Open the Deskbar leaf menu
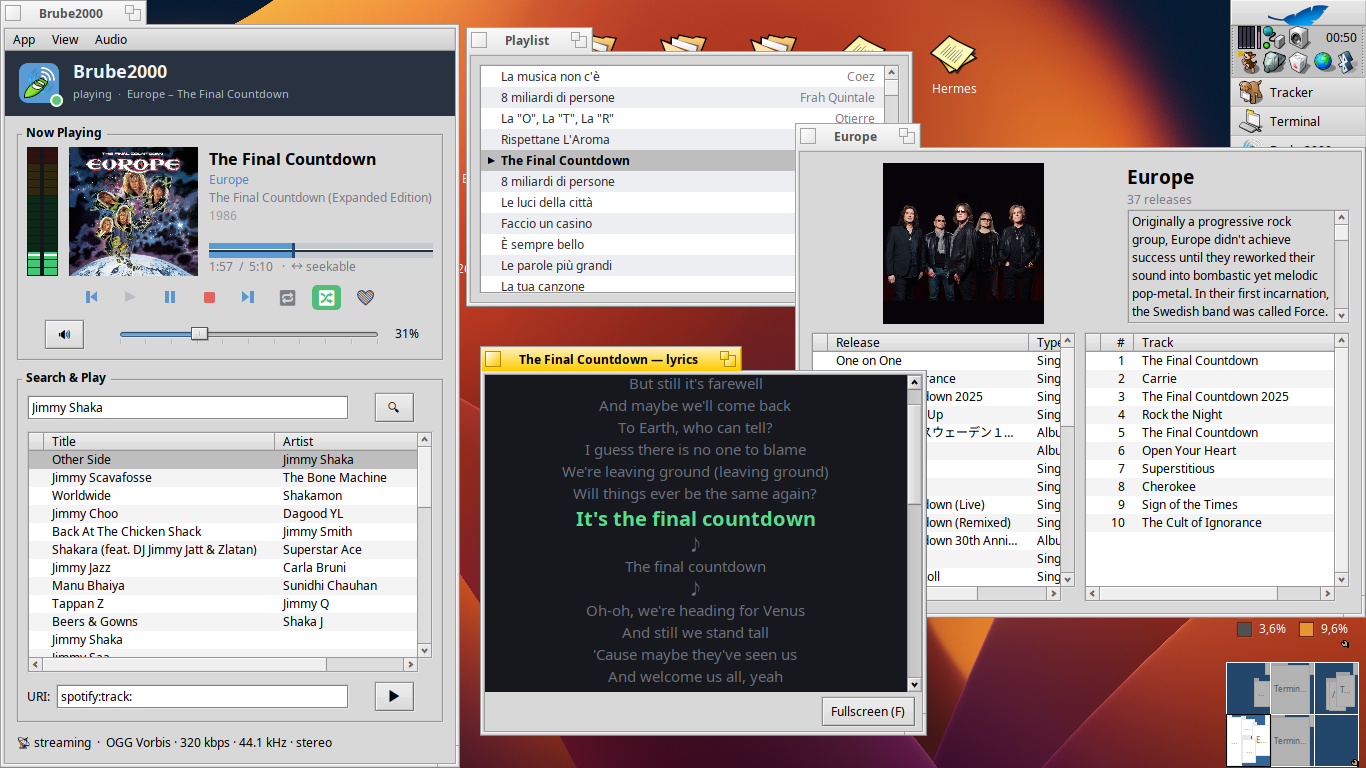1366x768 pixels. pos(1298,14)
